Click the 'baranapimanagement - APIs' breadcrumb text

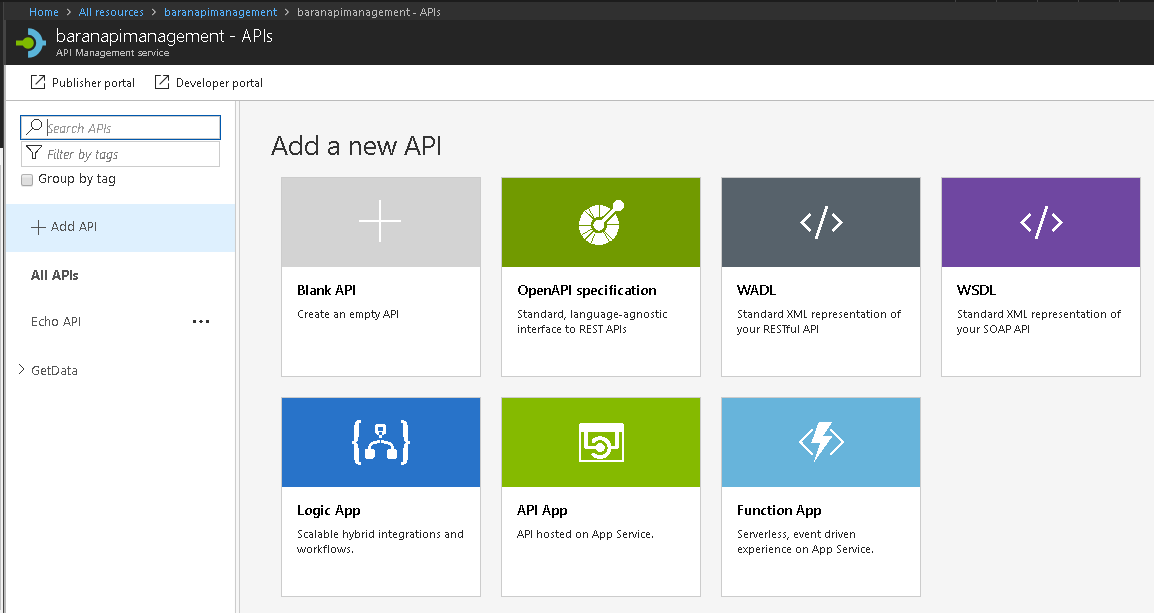369,12
